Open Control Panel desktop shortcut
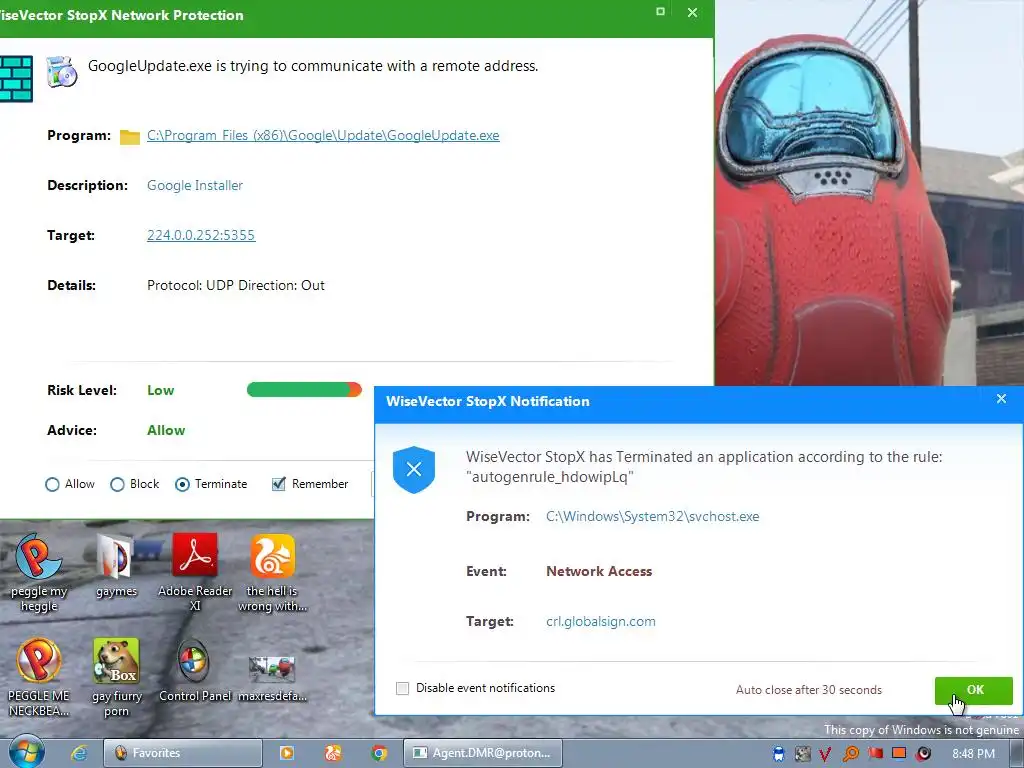This screenshot has width=1024, height=768. point(195,671)
